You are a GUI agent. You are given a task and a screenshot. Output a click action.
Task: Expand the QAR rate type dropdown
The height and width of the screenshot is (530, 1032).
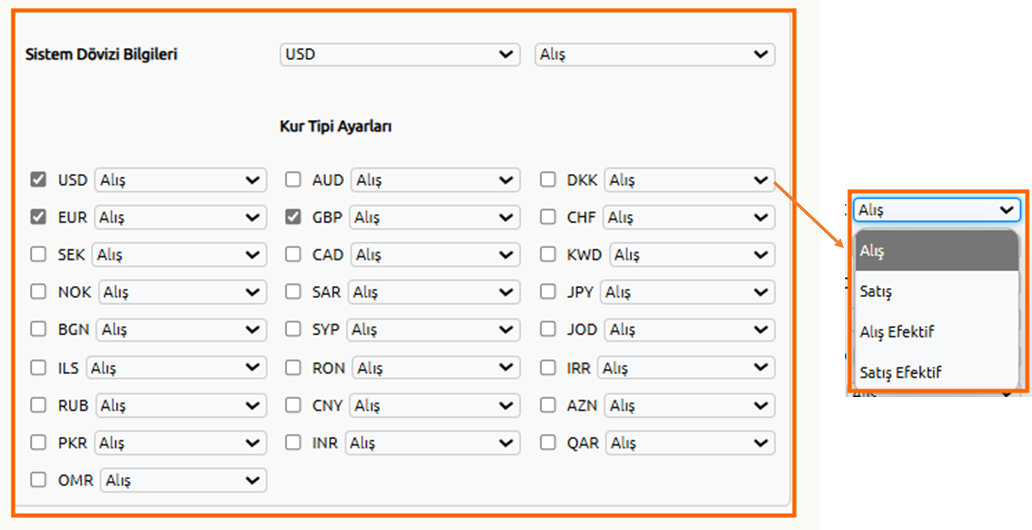pyautogui.click(x=690, y=443)
